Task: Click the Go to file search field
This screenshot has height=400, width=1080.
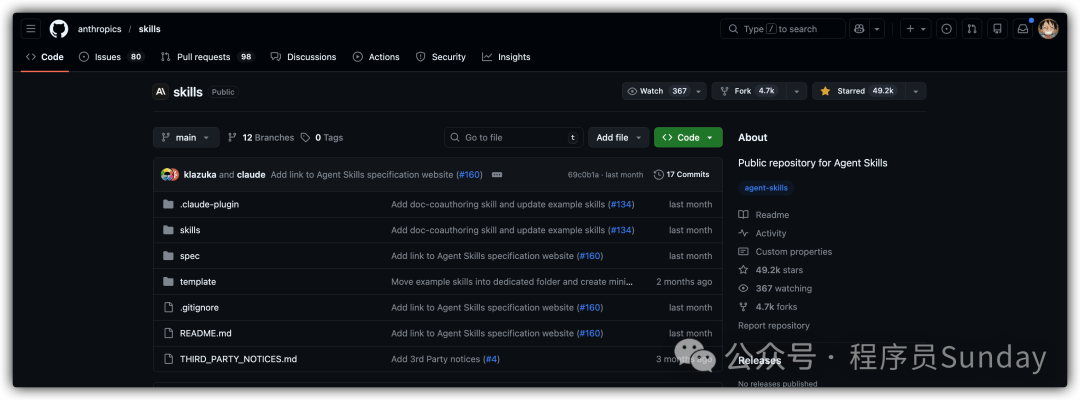Action: pyautogui.click(x=514, y=138)
